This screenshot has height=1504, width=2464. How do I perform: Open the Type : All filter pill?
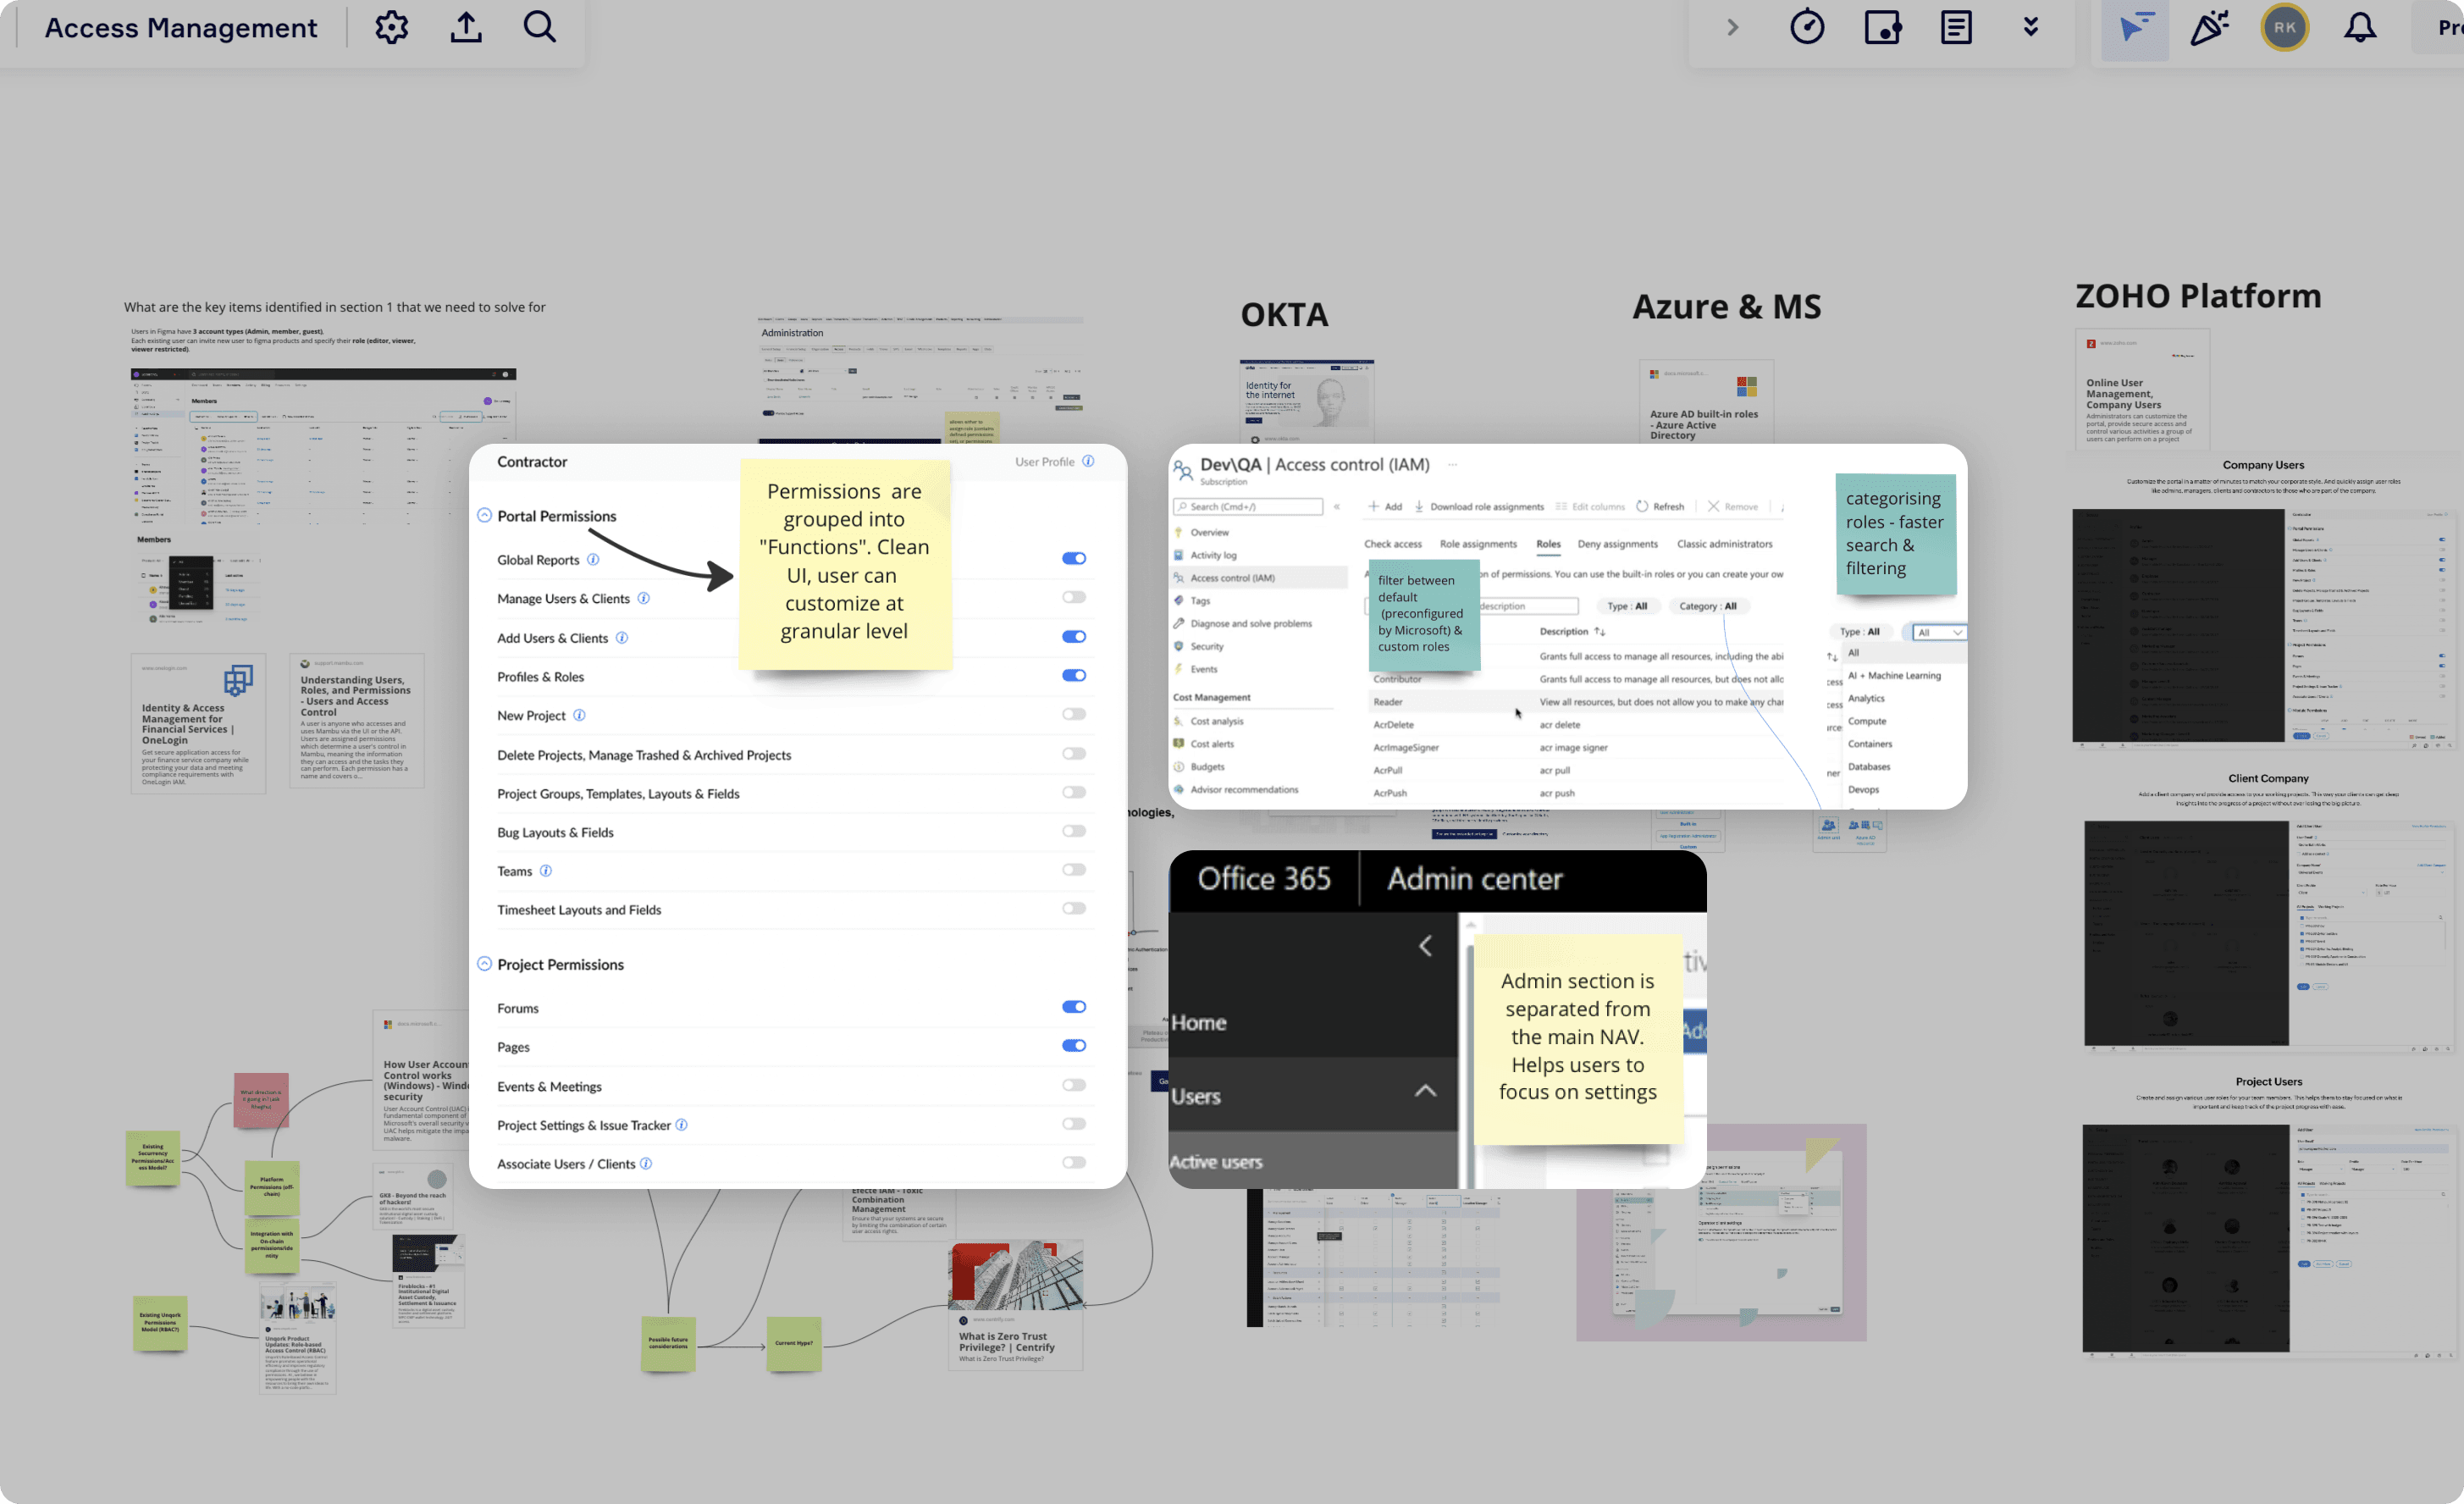click(x=1627, y=606)
